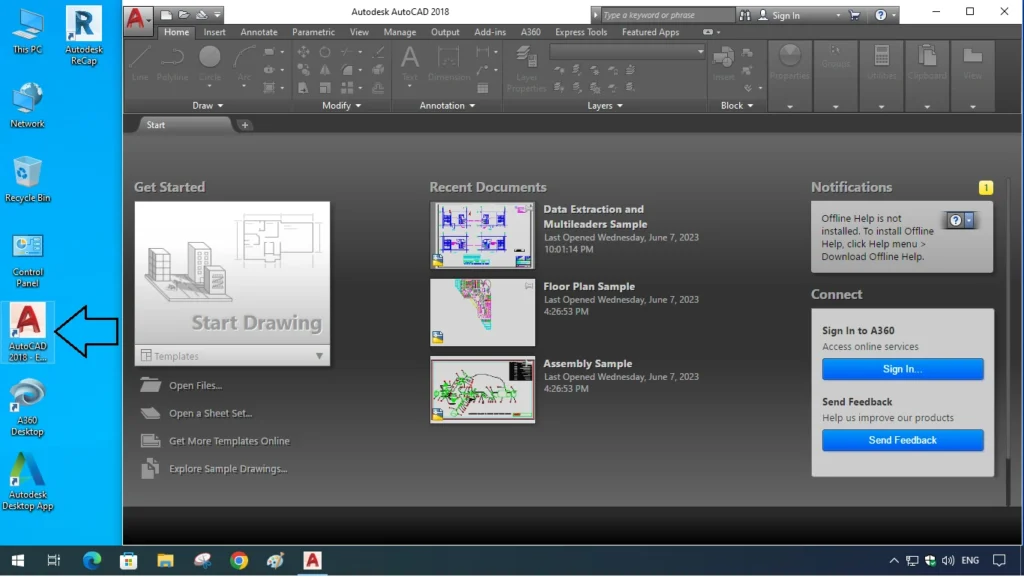Click the Autodesk App Store cart icon
The image size is (1024, 577).
point(854,15)
